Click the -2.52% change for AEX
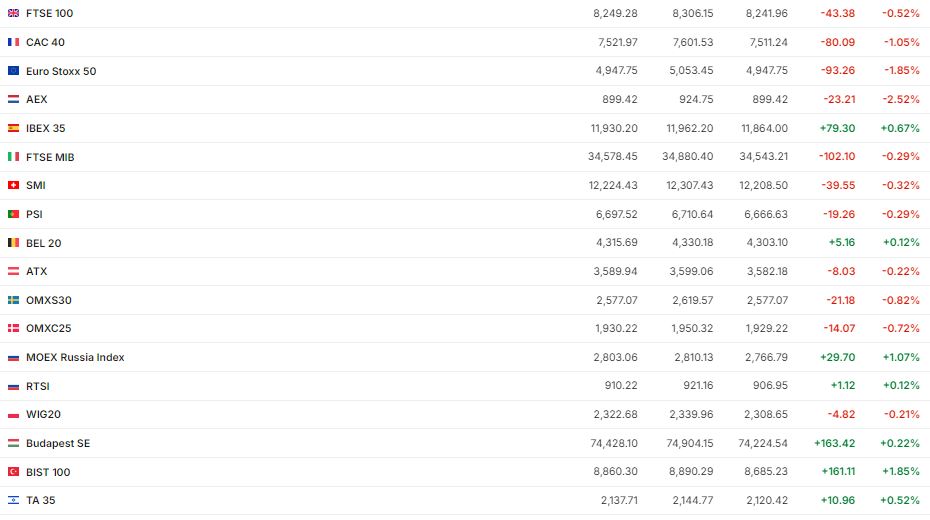This screenshot has height=520, width=930. [x=901, y=99]
